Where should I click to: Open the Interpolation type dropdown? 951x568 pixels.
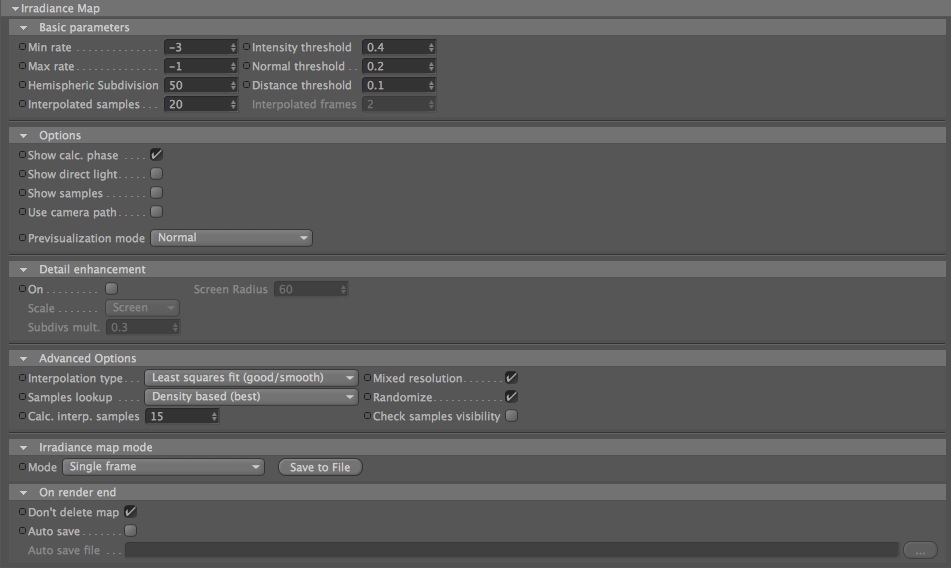pos(251,378)
